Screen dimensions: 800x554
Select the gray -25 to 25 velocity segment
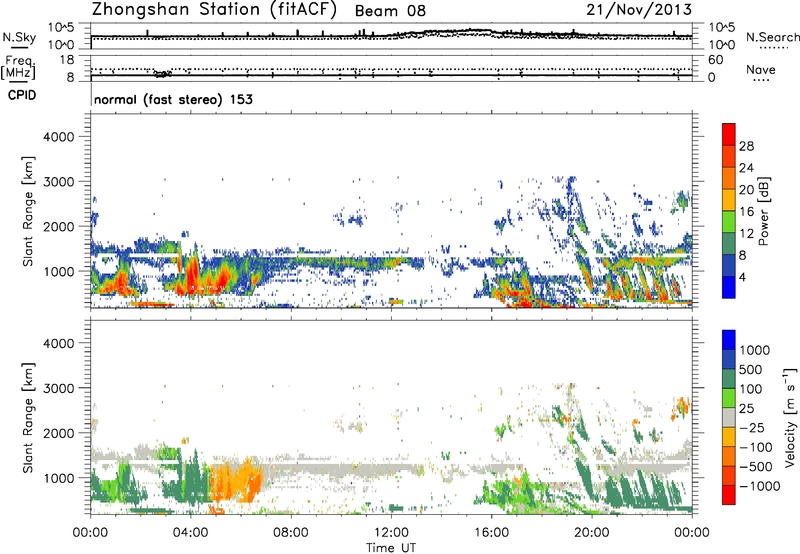click(729, 417)
